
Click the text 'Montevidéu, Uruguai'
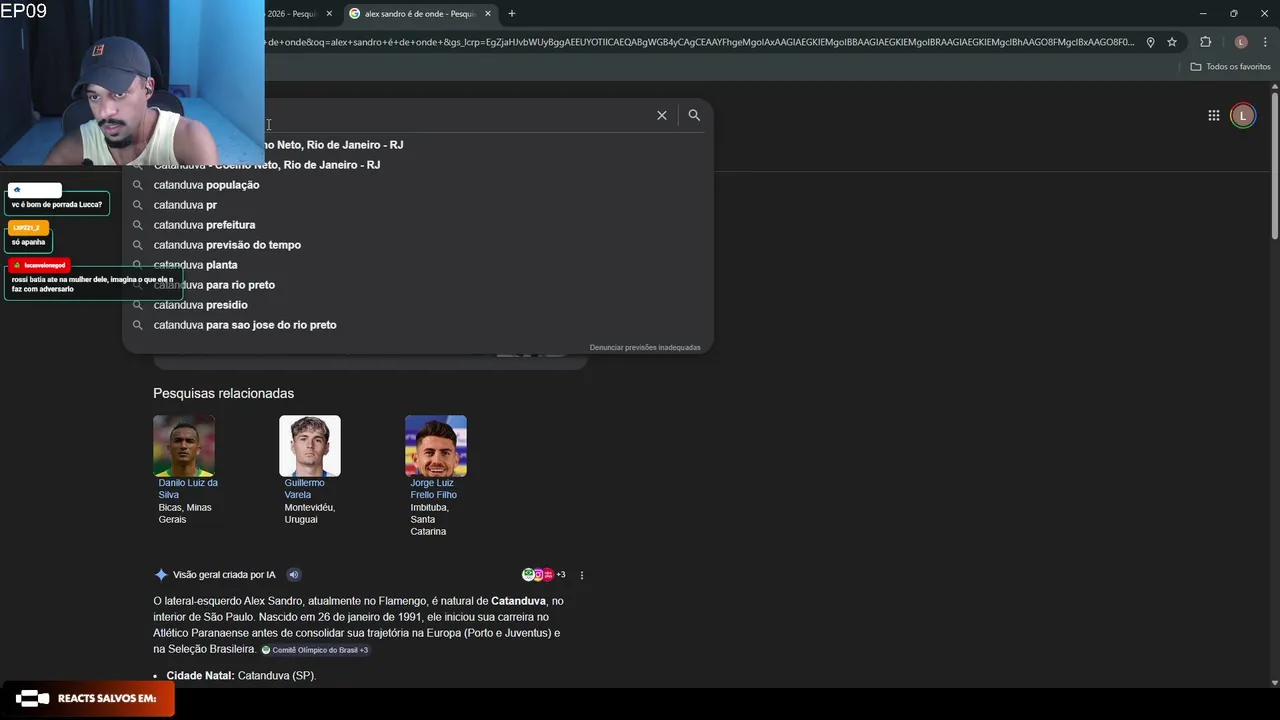[310, 513]
